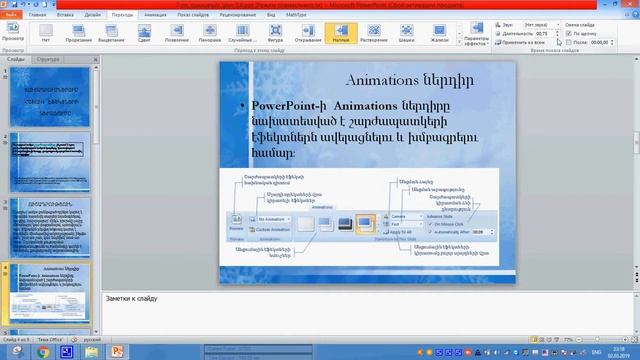The image size is (640, 360).
Task: Open the Дизайн ribbon tab
Action: pos(93,15)
